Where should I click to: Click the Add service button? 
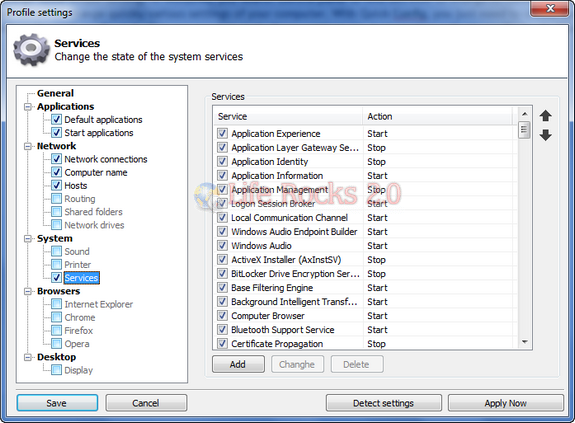click(x=238, y=364)
